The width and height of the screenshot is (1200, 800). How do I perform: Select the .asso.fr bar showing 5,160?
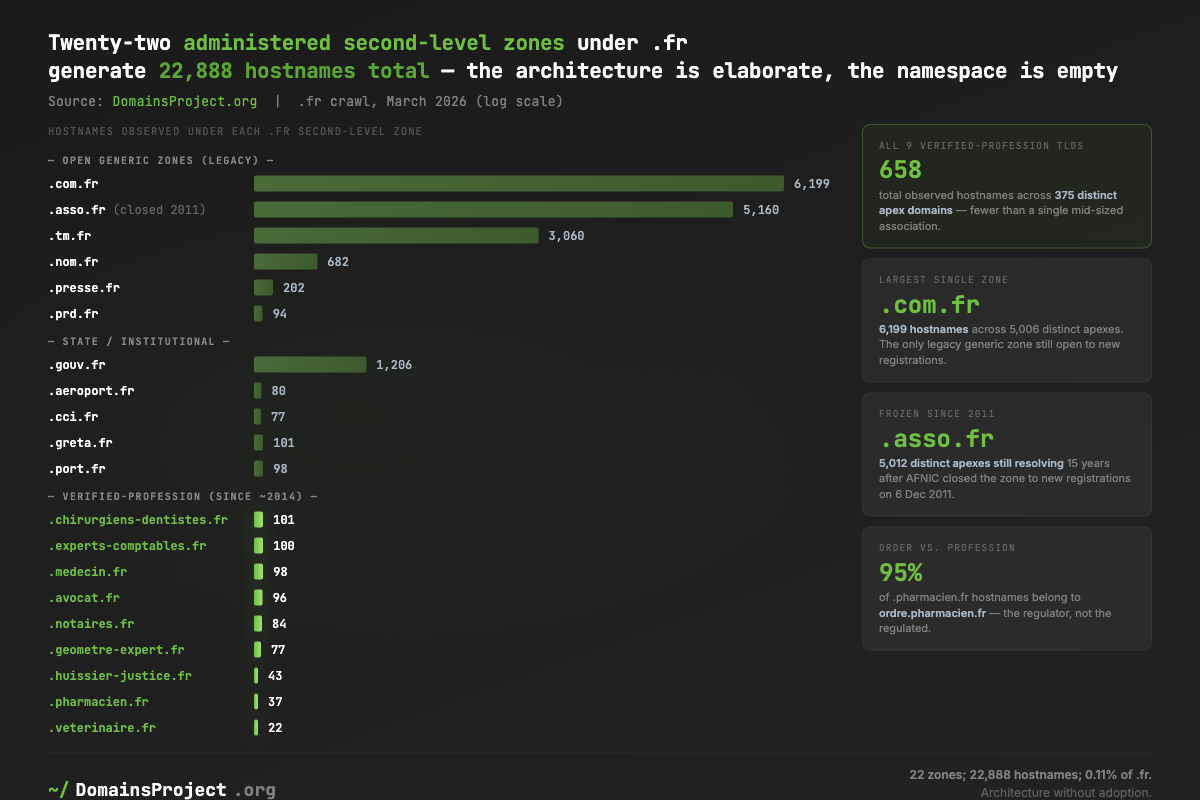click(493, 210)
